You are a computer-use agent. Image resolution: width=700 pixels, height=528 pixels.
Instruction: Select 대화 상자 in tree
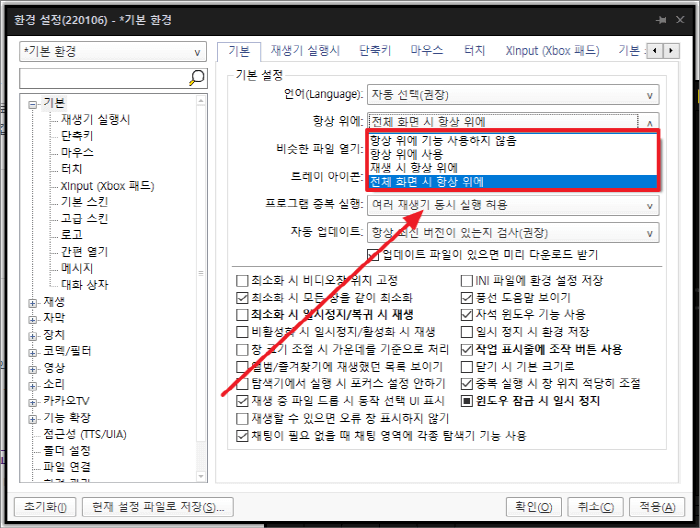pos(85,285)
